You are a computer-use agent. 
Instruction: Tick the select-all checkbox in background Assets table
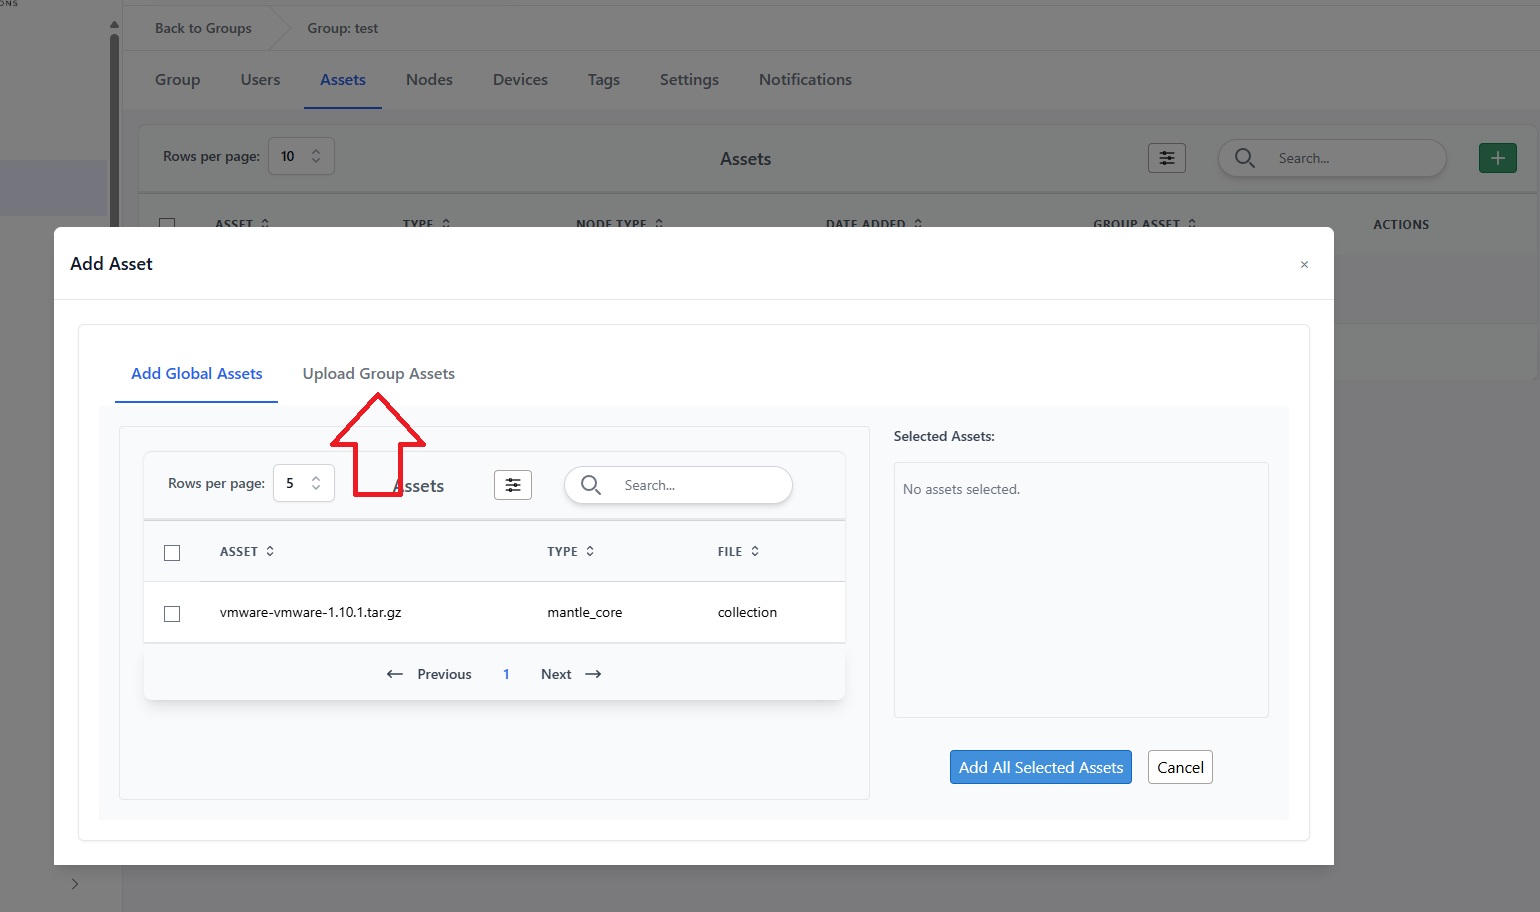click(167, 222)
